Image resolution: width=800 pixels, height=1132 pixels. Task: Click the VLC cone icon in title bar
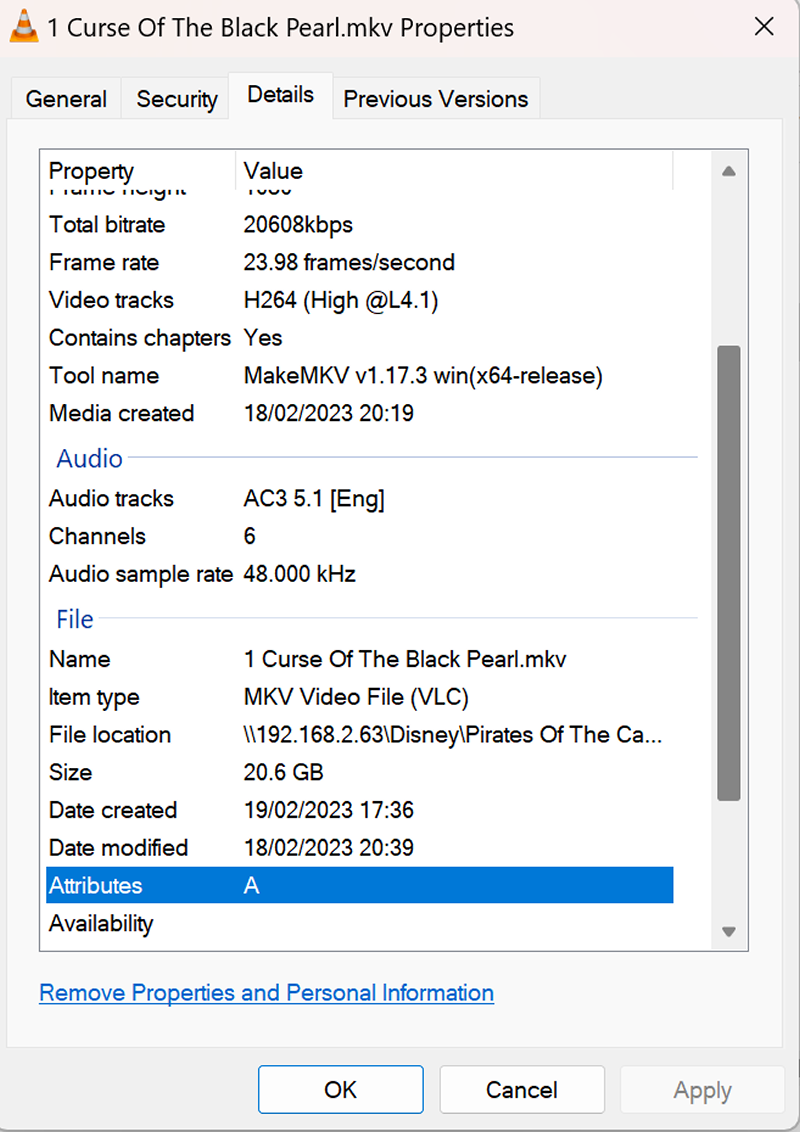[x=24, y=27]
